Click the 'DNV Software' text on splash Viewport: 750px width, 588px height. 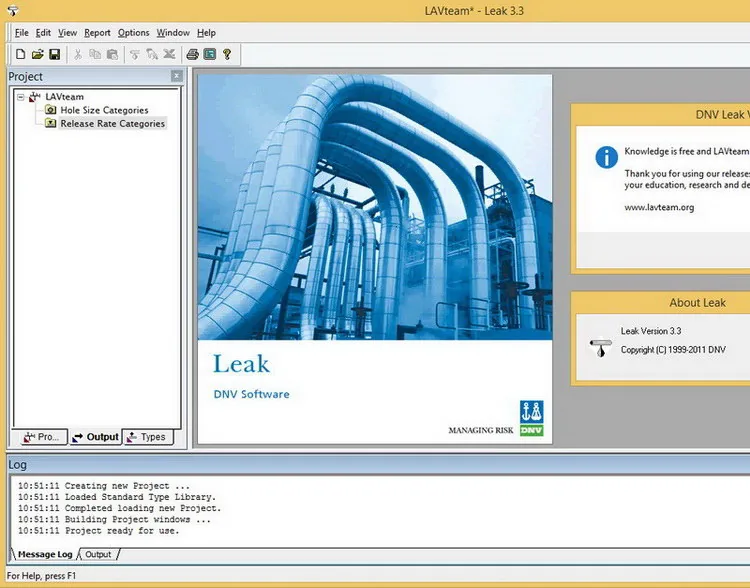[x=251, y=394]
